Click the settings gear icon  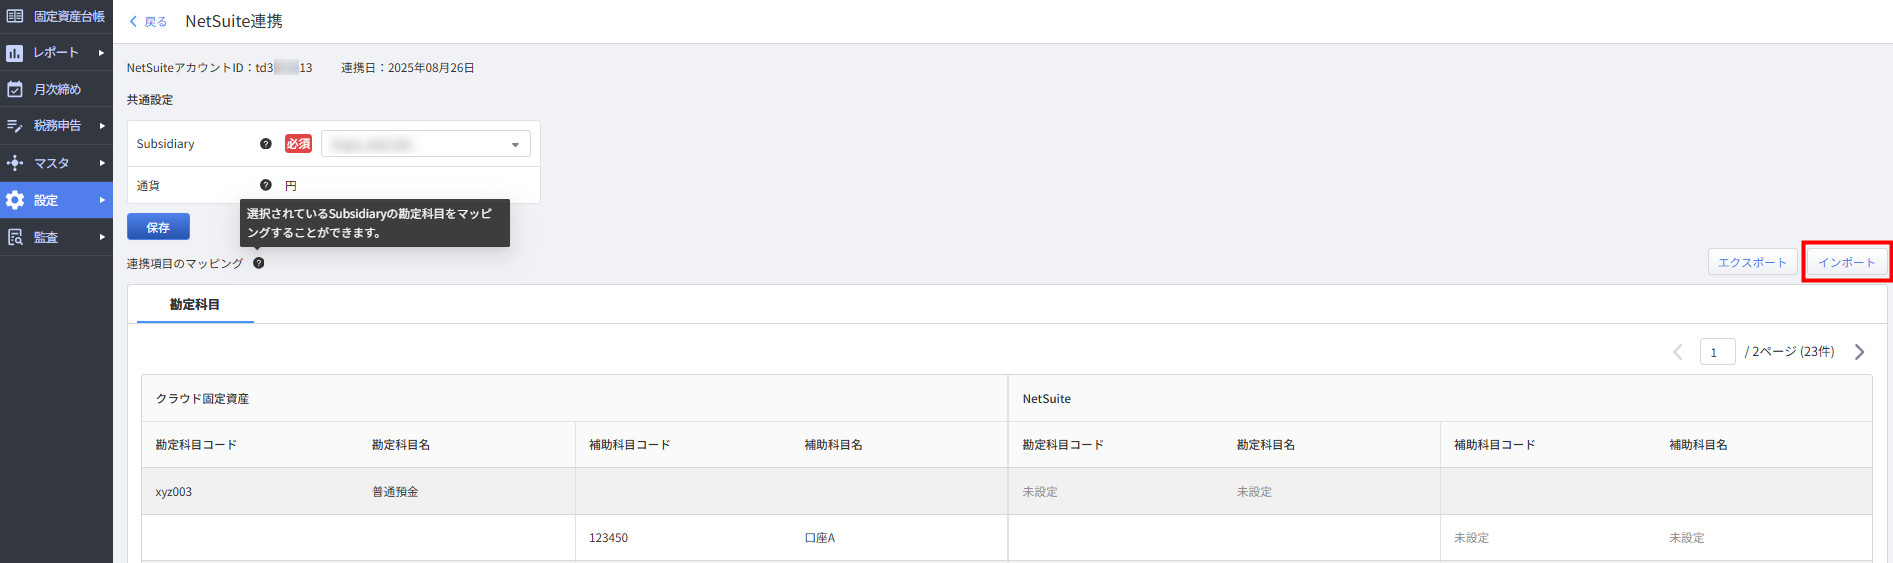15,200
